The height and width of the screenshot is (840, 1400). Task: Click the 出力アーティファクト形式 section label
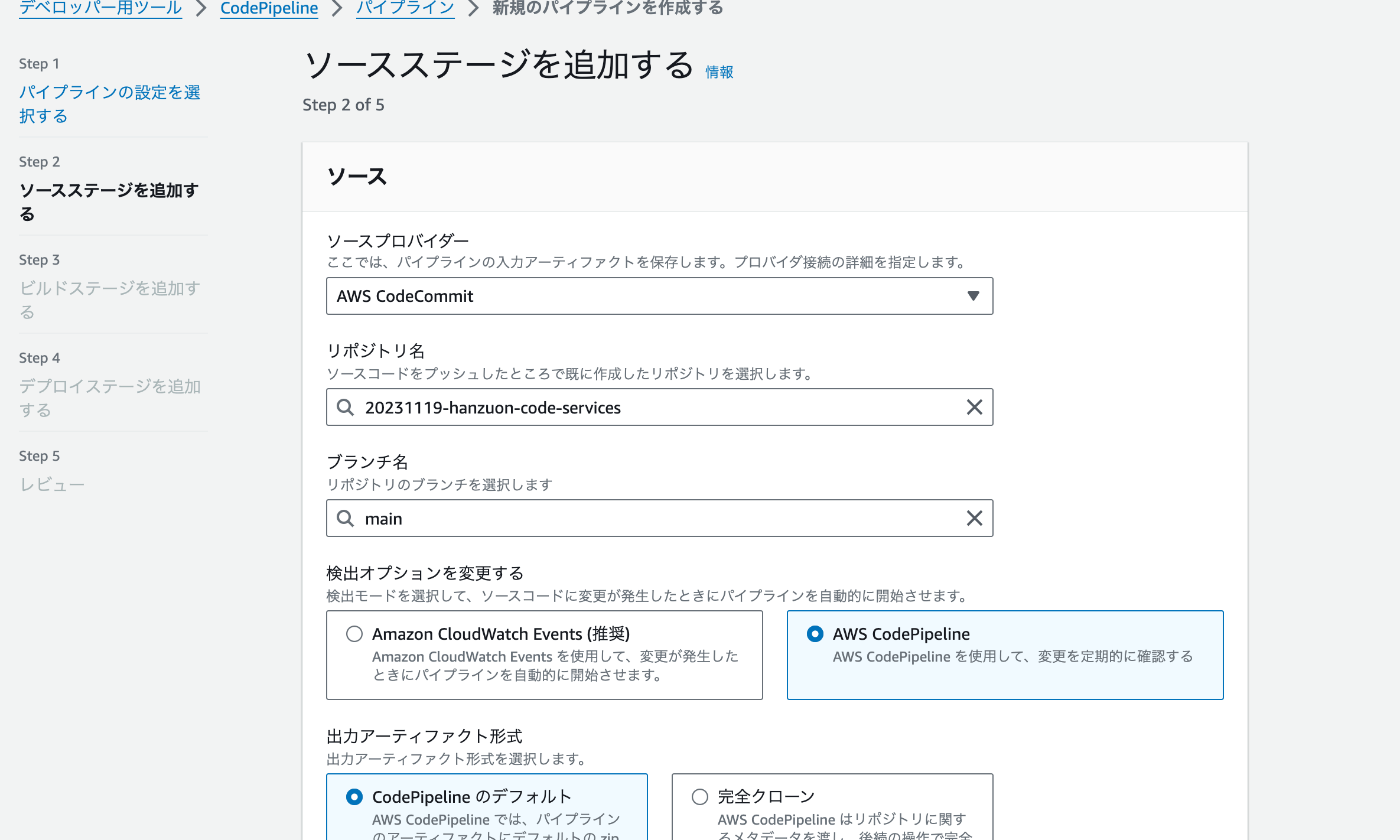tap(425, 736)
